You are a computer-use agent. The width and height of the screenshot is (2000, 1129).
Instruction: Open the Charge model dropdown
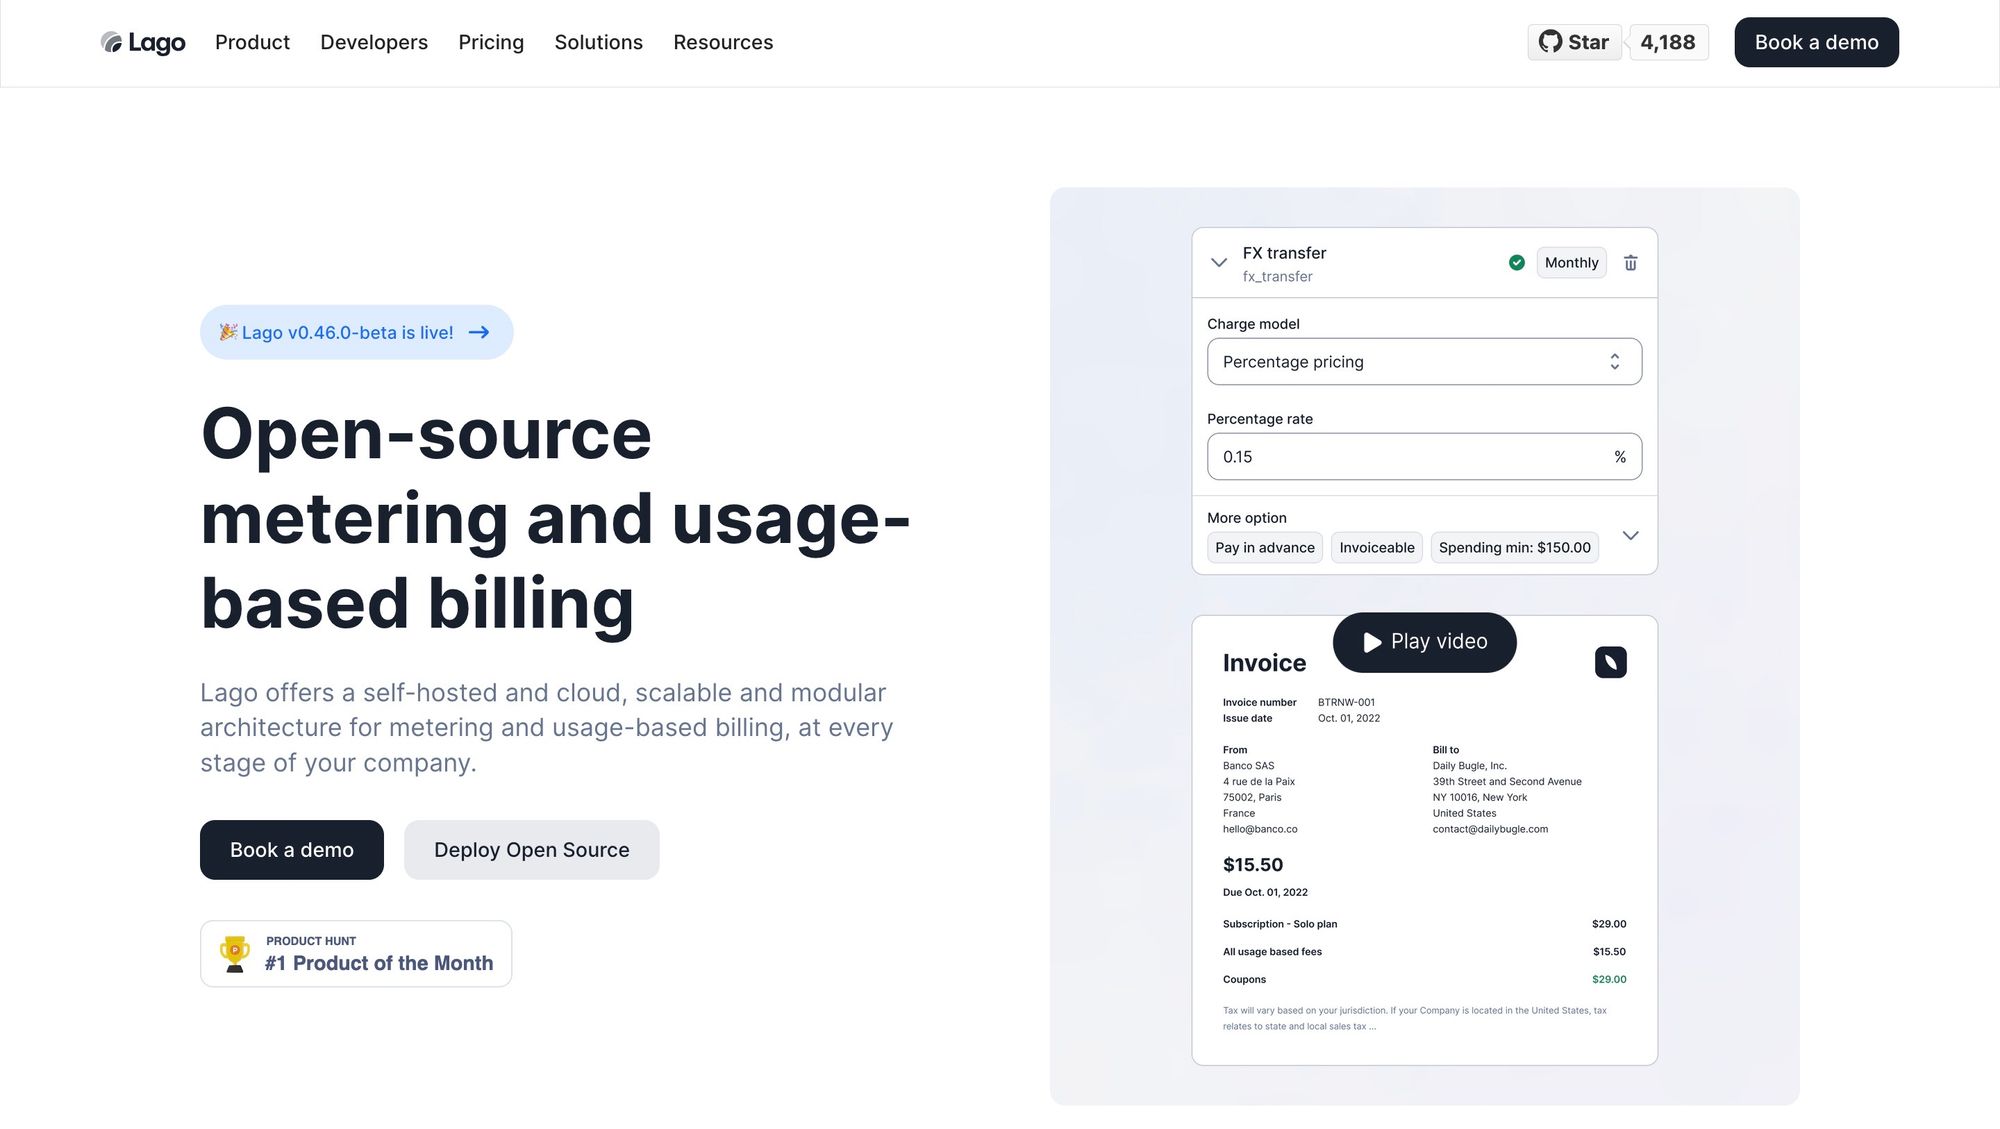[1423, 362]
